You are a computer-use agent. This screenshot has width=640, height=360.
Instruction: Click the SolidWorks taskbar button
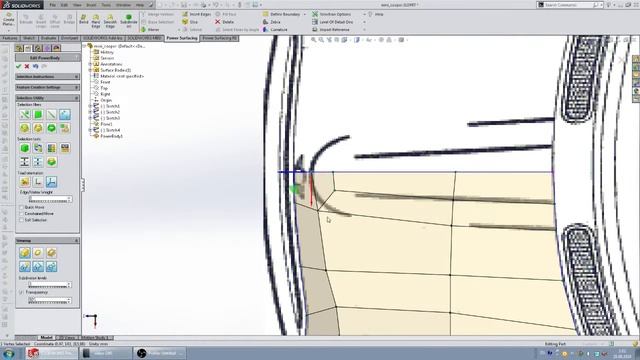coord(51,353)
